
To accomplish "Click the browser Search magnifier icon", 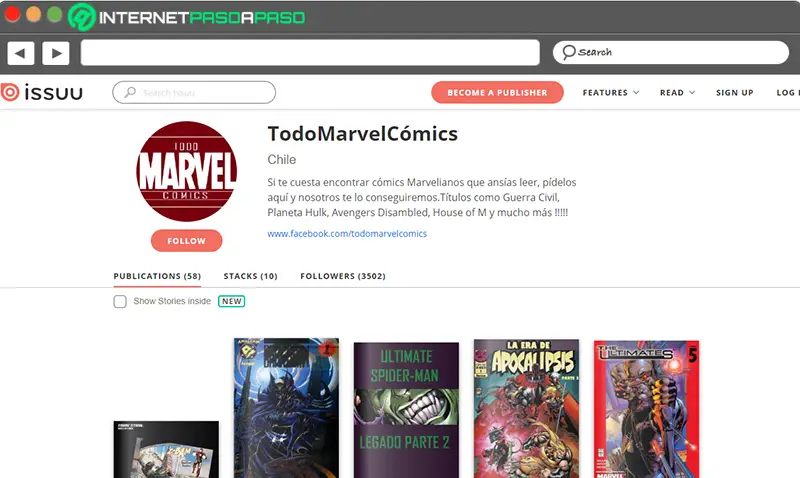I will pos(569,52).
